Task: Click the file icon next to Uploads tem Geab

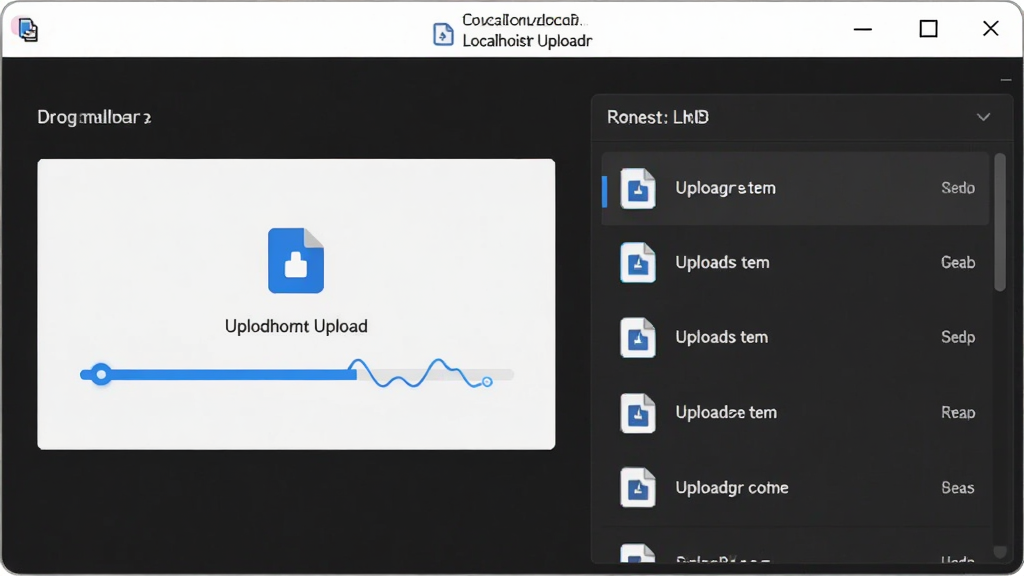Action: click(637, 263)
